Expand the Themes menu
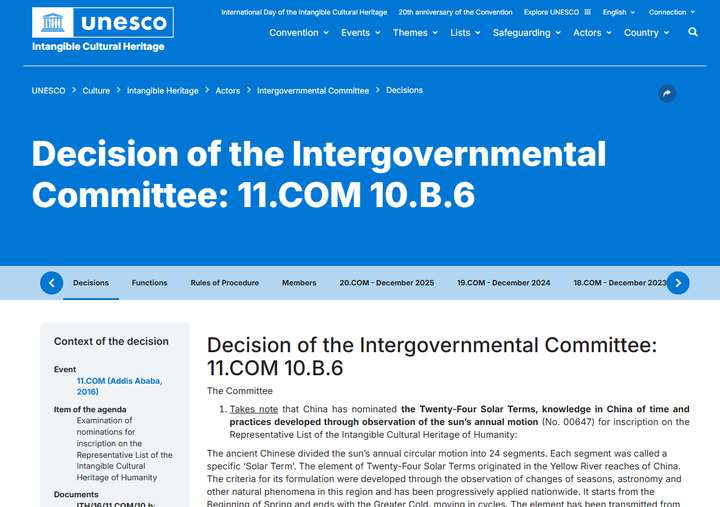 [415, 33]
